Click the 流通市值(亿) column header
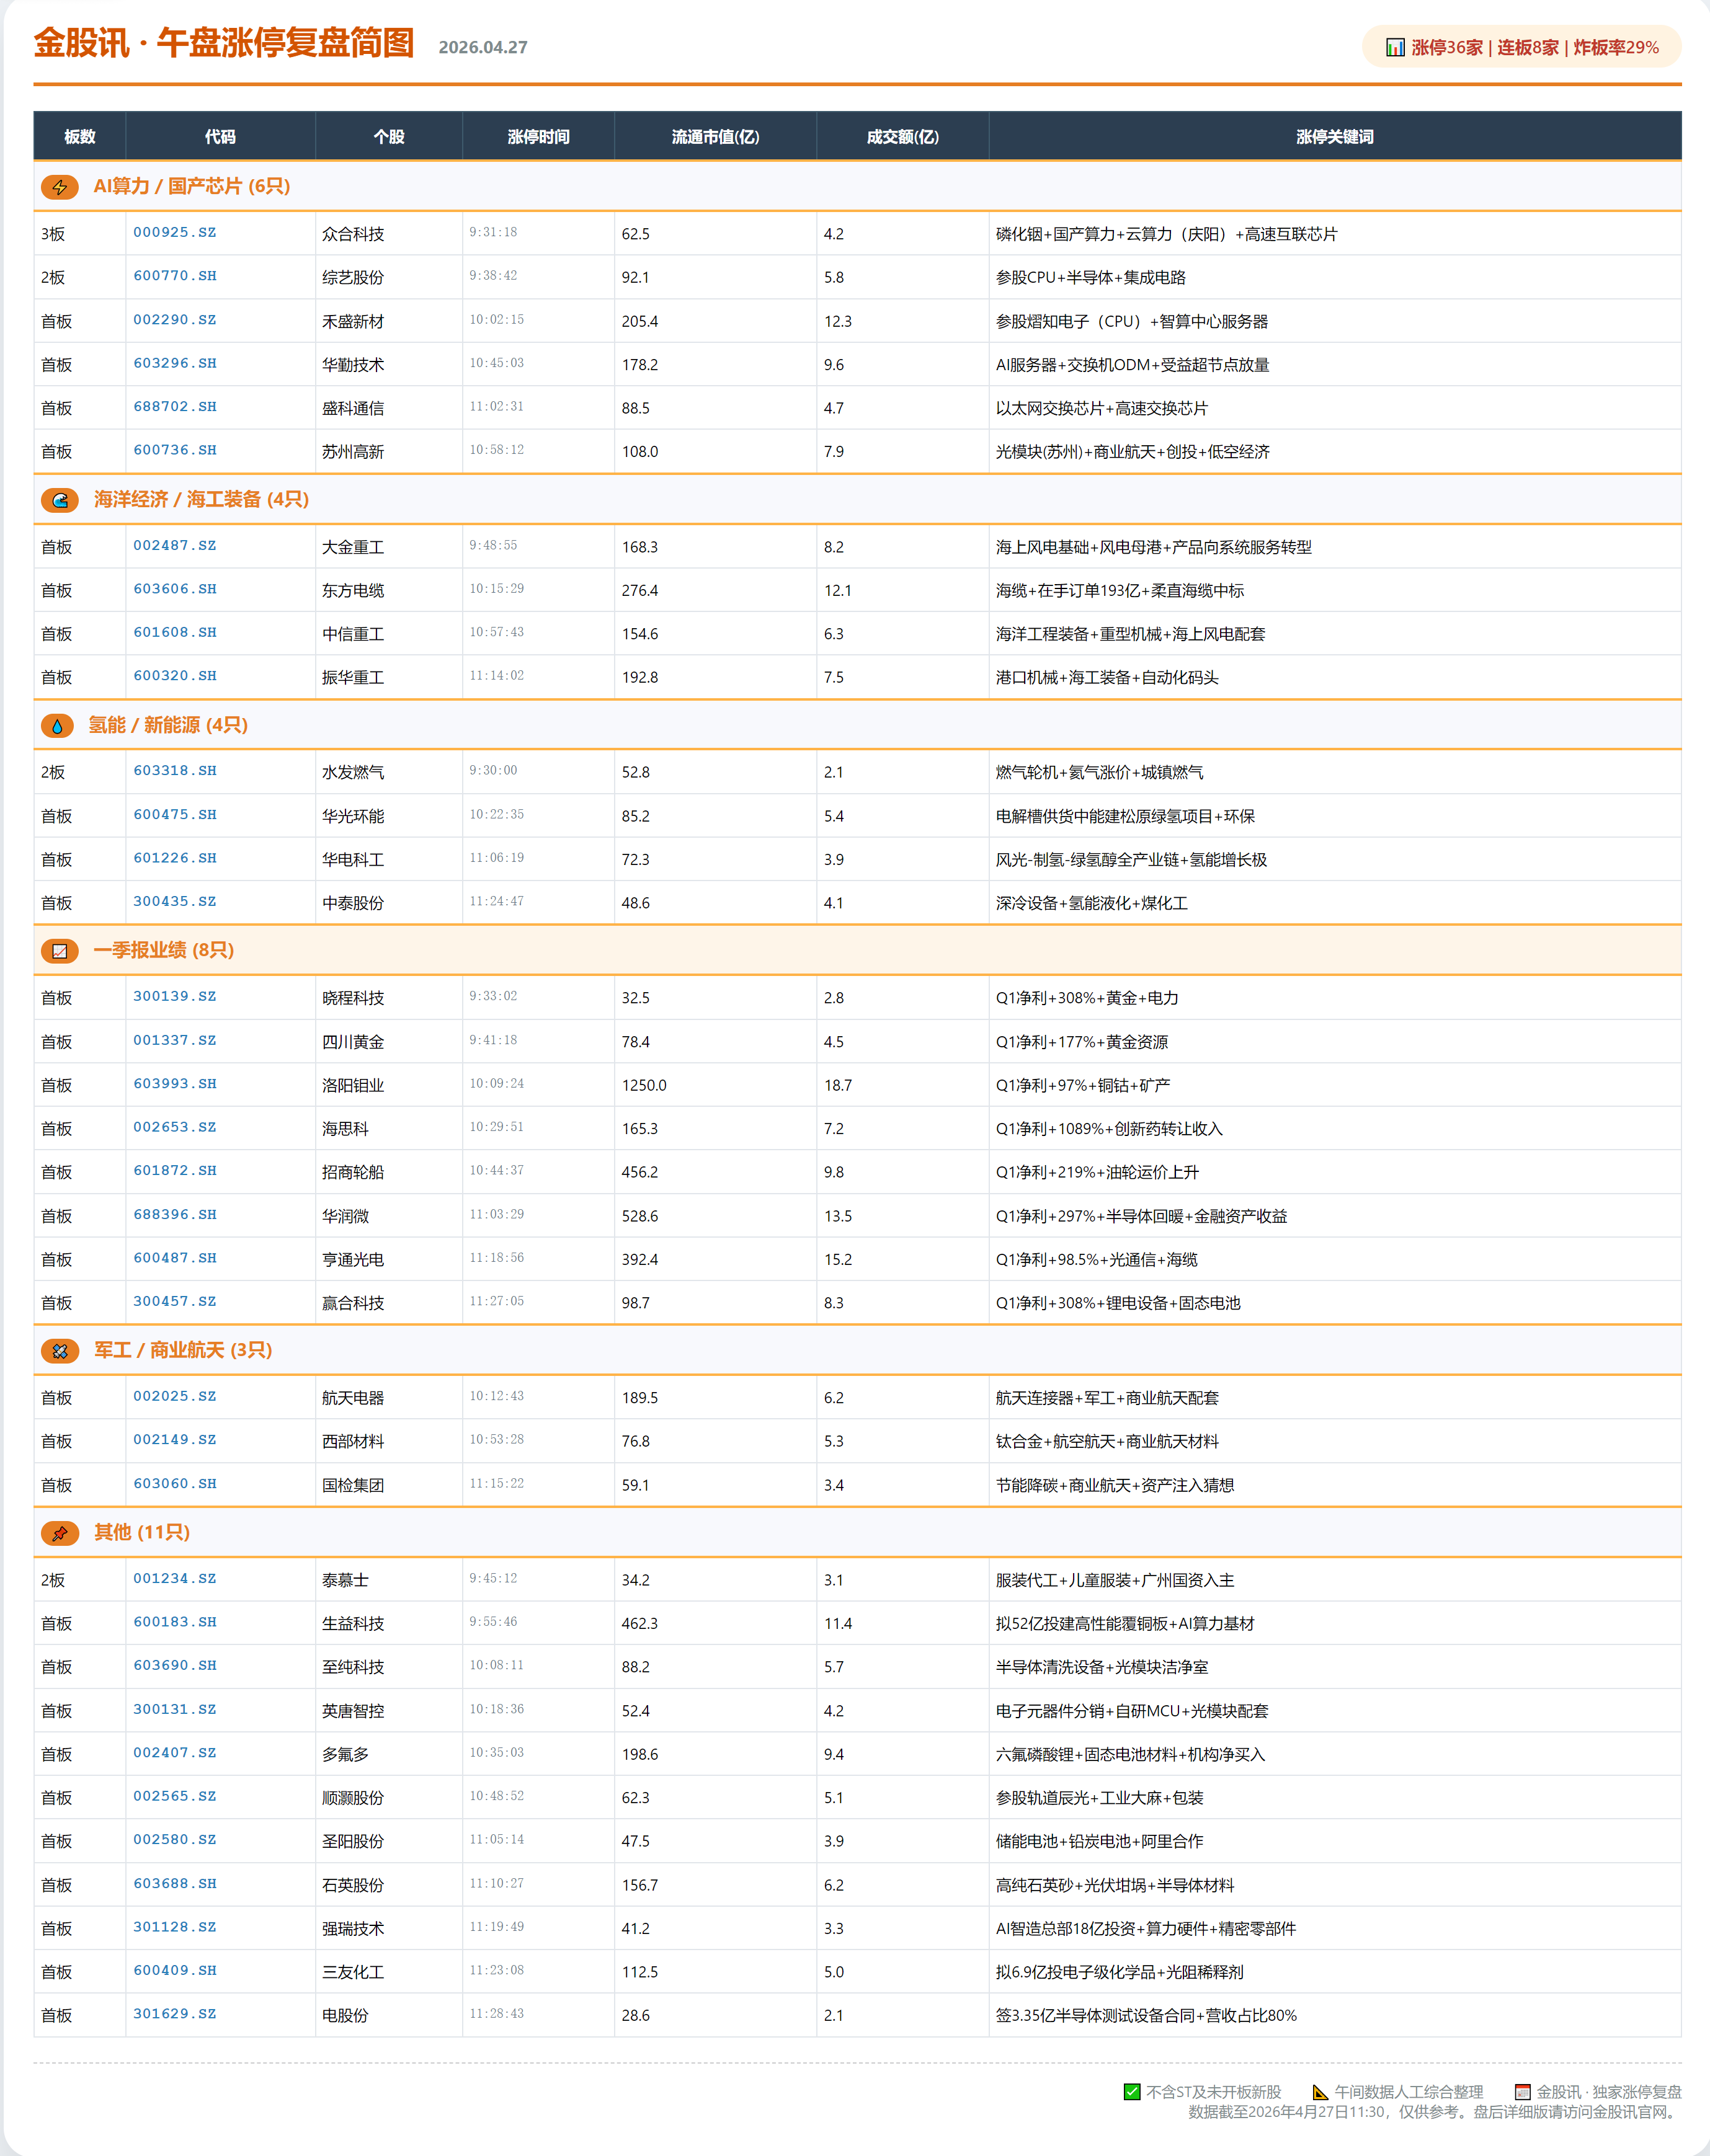Viewport: 1710px width, 2156px height. point(715,137)
